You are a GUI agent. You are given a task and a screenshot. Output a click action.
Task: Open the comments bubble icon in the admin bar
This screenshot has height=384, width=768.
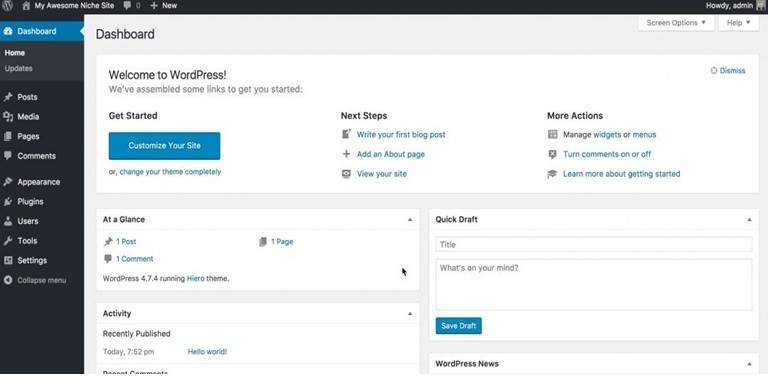point(127,6)
